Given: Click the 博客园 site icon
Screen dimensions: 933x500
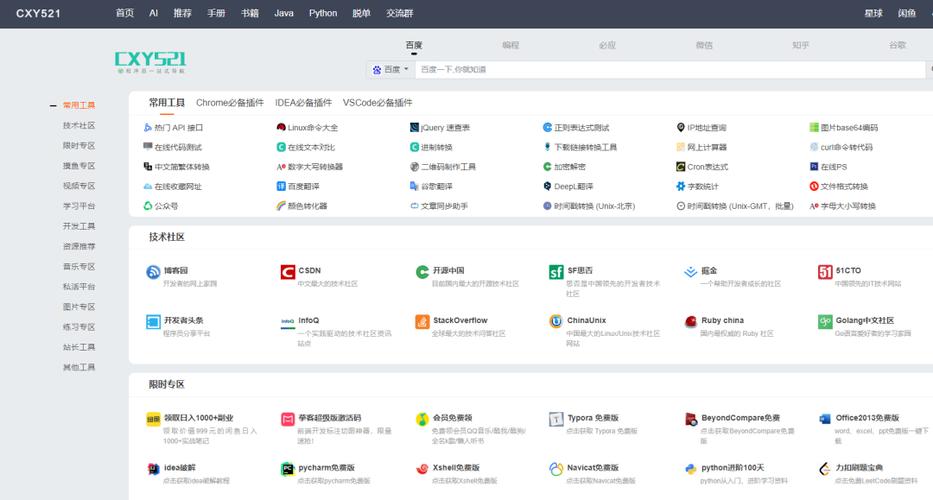Looking at the screenshot, I should [x=153, y=272].
